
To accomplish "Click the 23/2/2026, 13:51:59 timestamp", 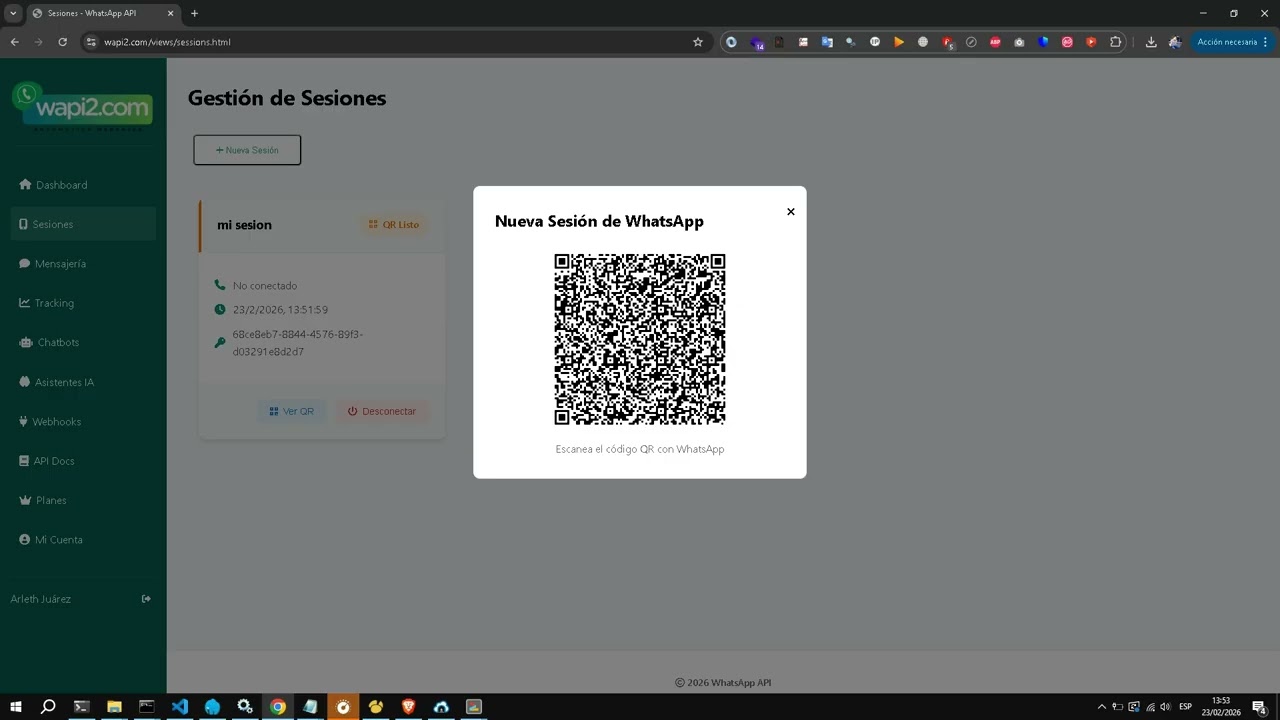I will click(280, 310).
